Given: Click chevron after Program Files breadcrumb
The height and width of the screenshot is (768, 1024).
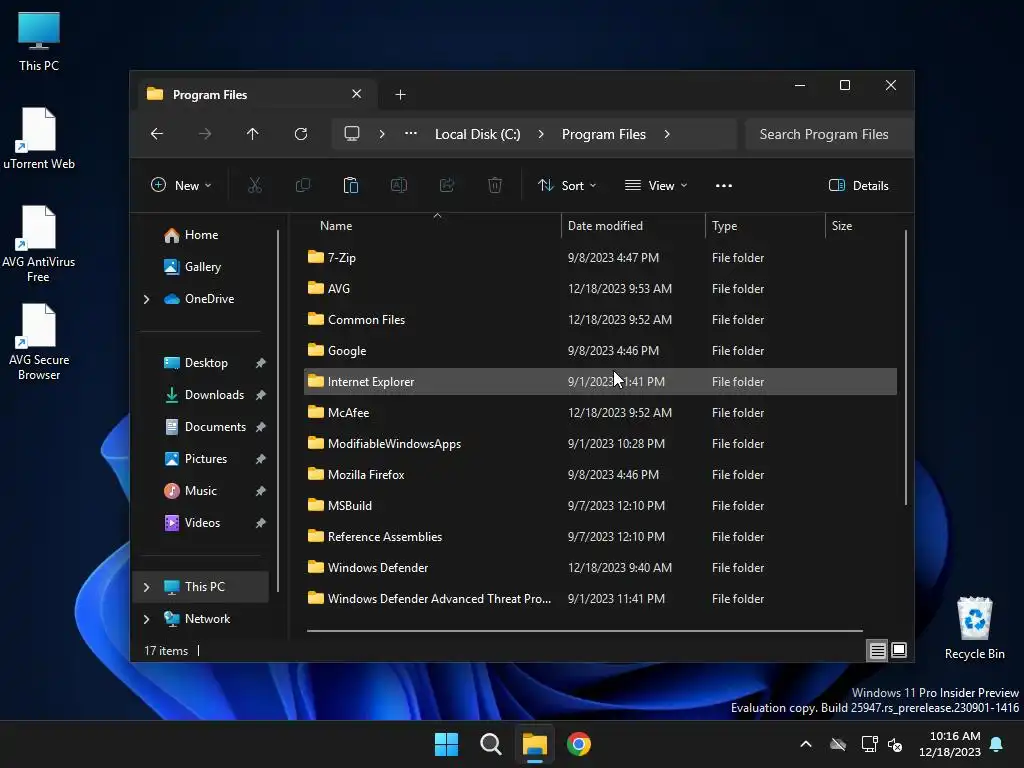Looking at the screenshot, I should pos(667,134).
